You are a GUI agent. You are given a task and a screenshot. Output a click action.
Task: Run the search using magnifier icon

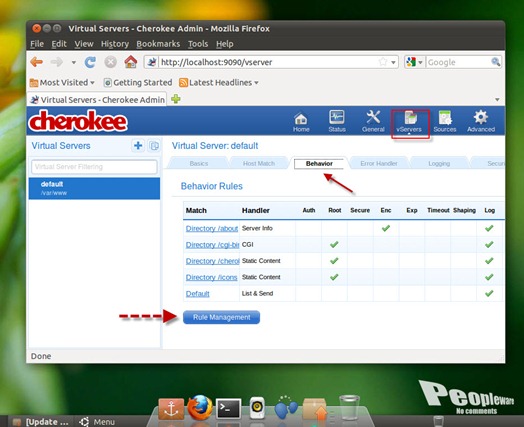pos(495,62)
